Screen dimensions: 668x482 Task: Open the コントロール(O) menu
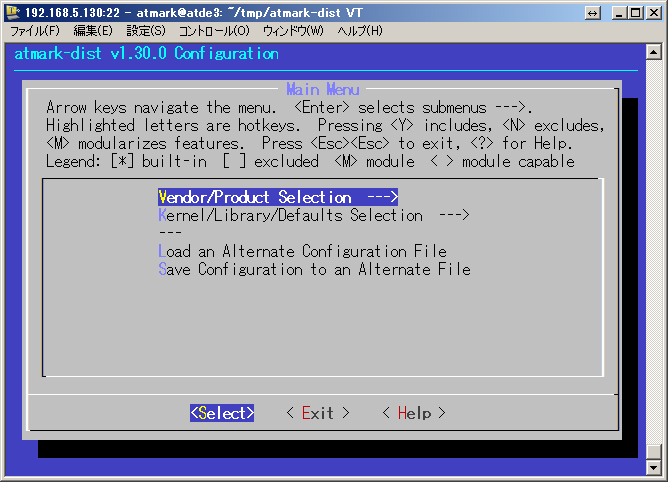[214, 31]
